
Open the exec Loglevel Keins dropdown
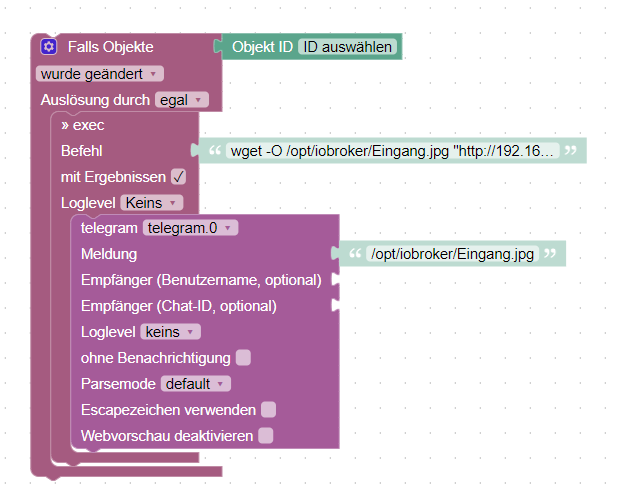pyautogui.click(x=152, y=203)
